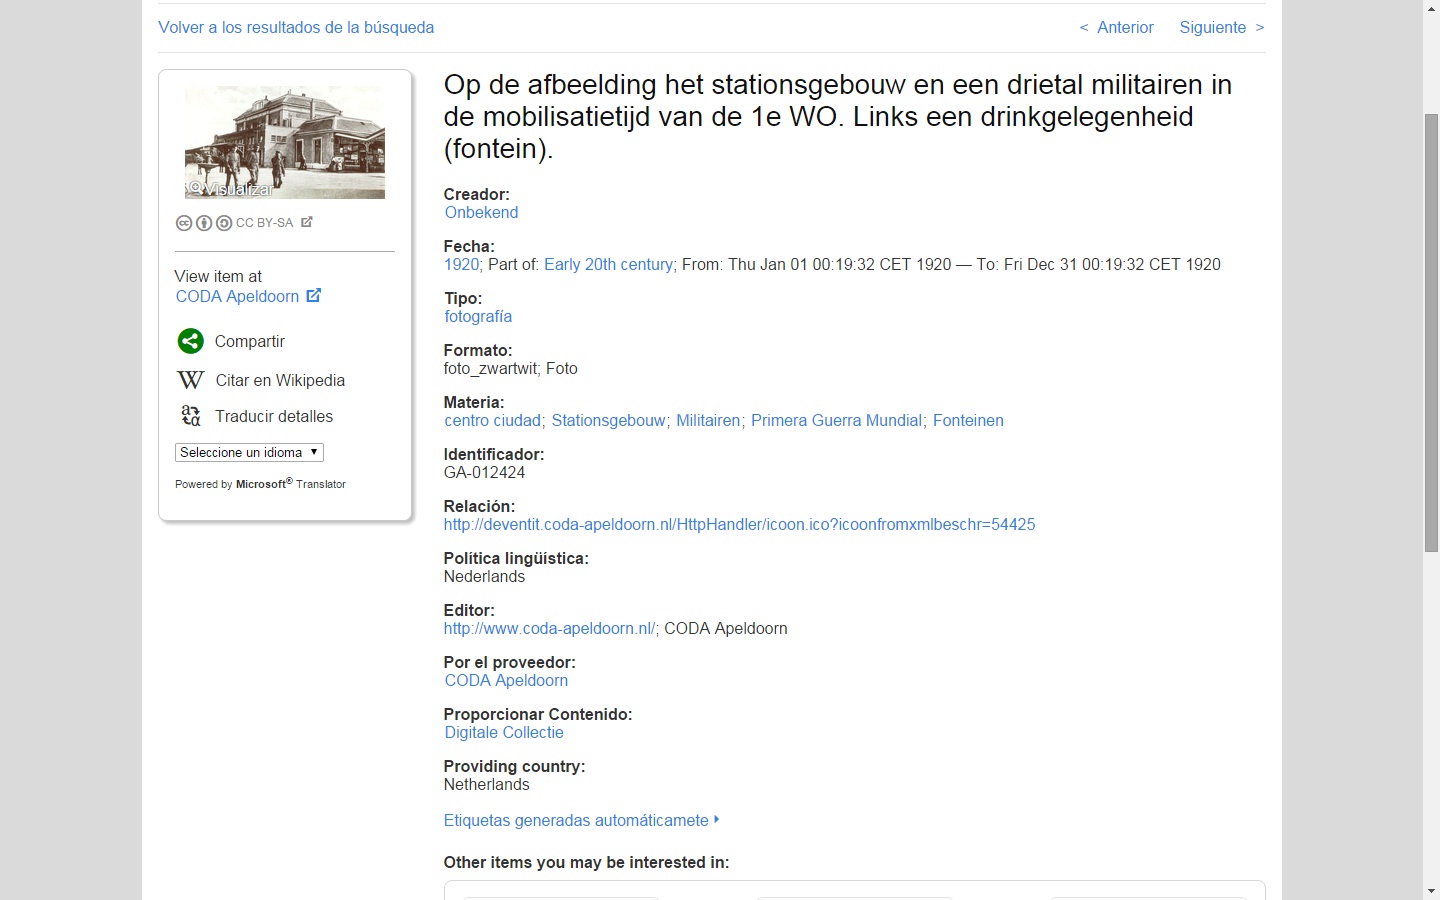Click the Onbekend creator link

coord(481,212)
